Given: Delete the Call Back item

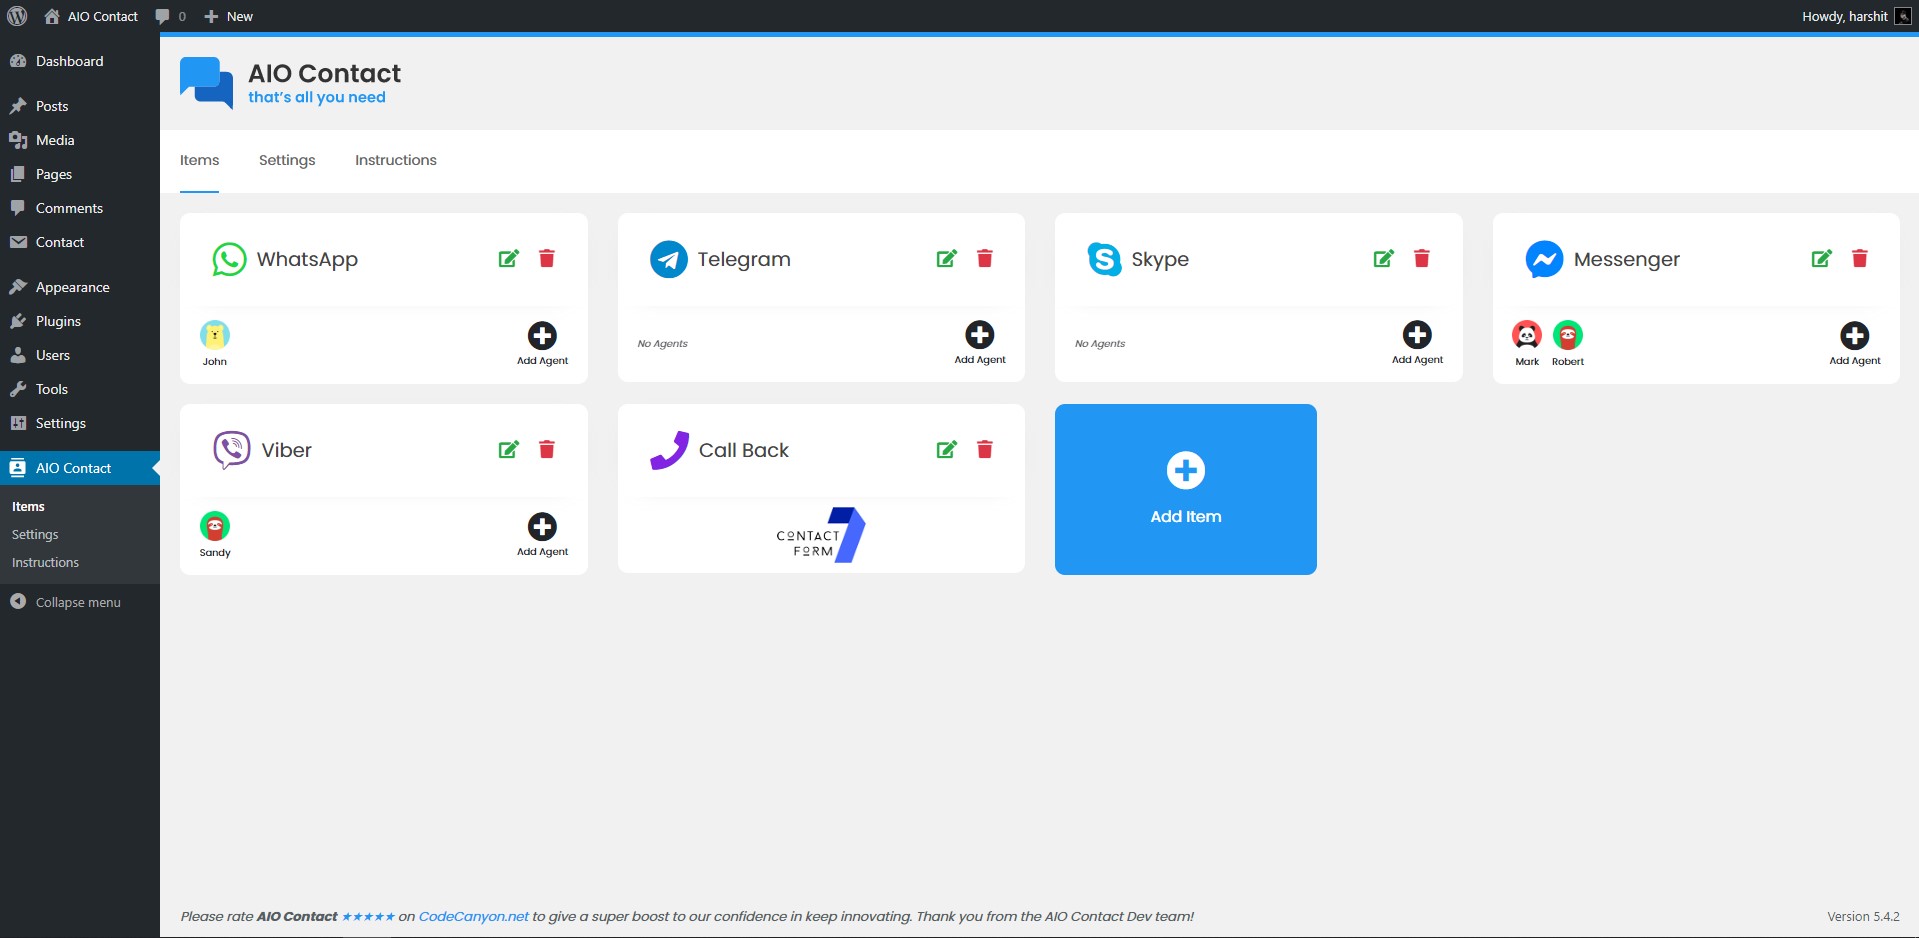Looking at the screenshot, I should 985,450.
